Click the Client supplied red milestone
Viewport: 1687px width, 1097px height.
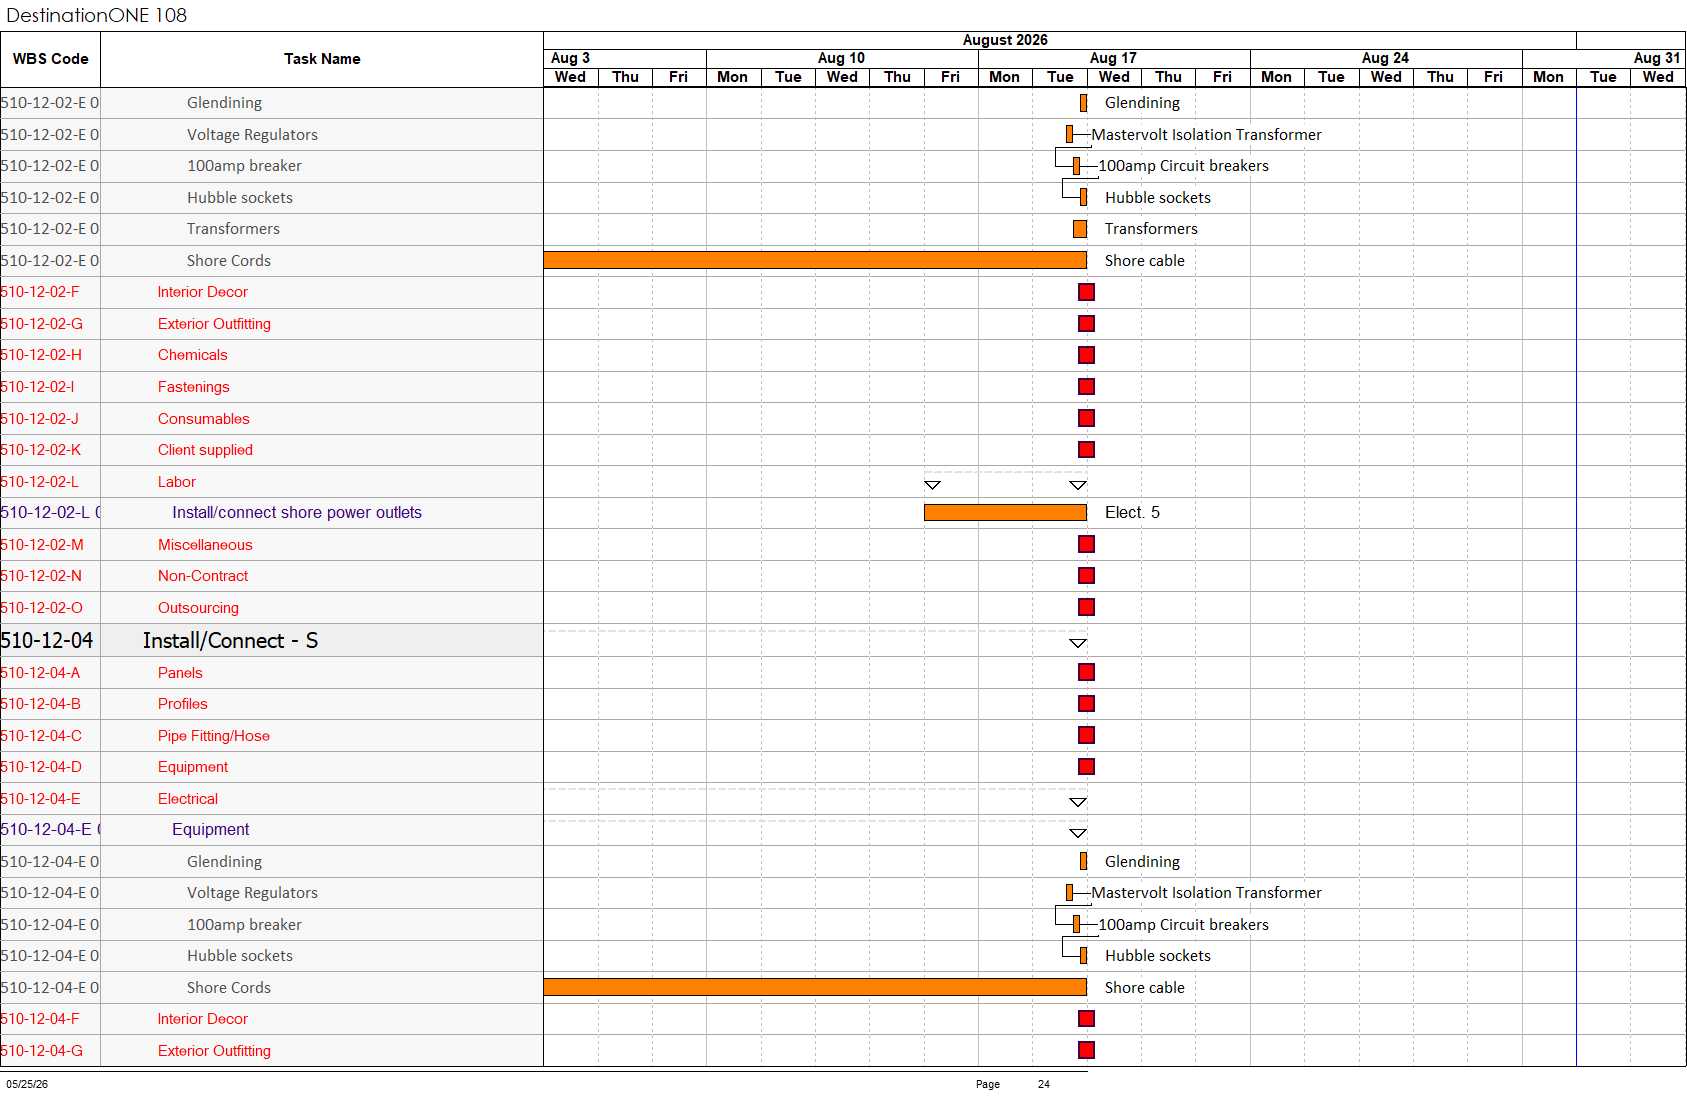point(1086,450)
